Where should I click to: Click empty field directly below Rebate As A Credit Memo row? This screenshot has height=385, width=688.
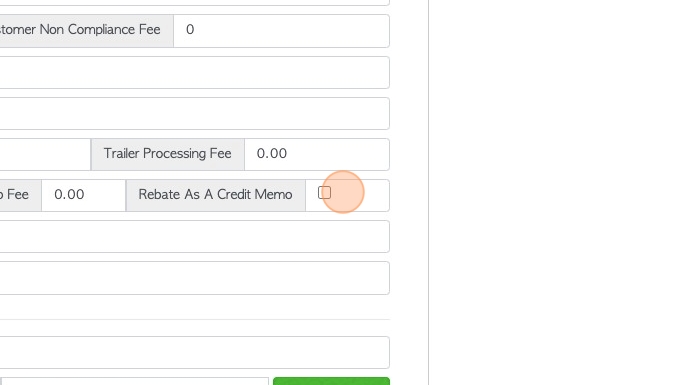pyautogui.click(x=194, y=237)
